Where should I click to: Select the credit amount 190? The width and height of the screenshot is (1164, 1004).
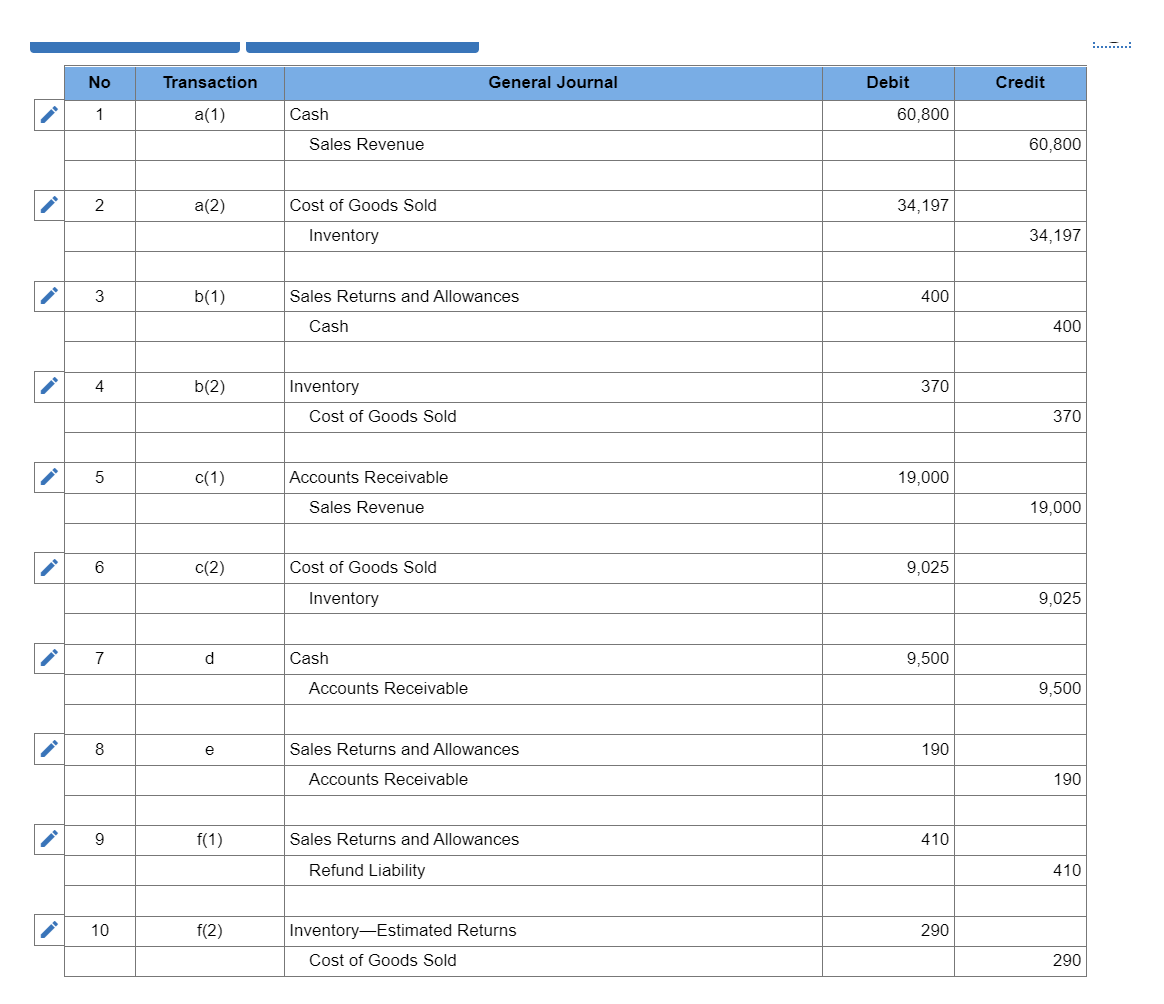coord(1067,780)
